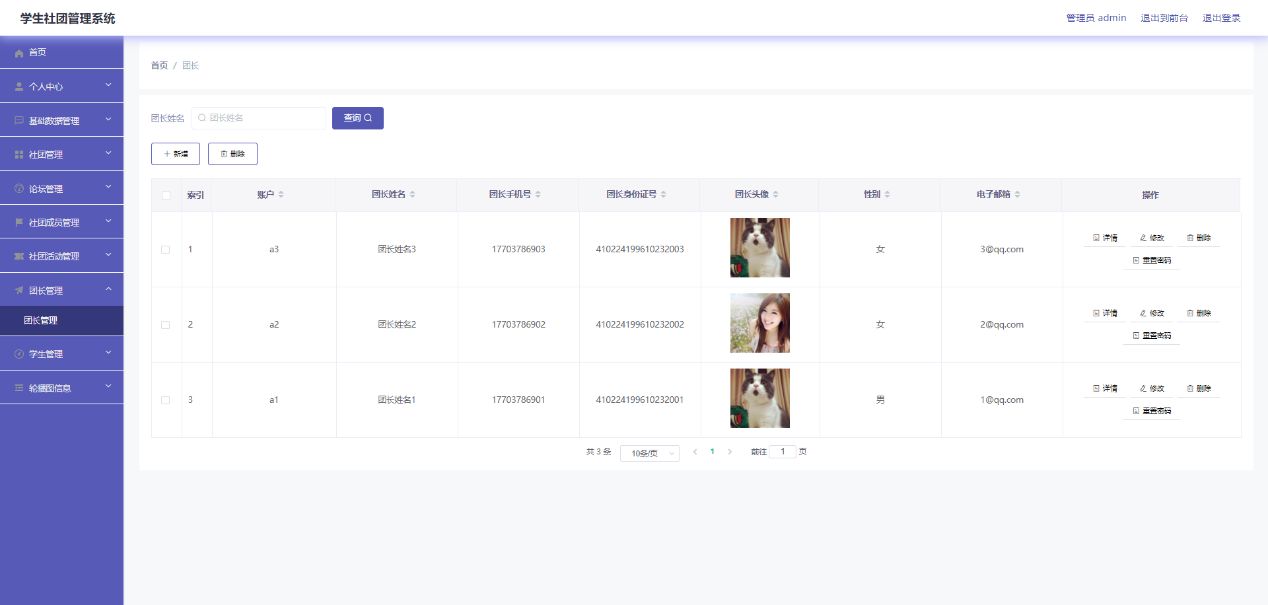Go to next page with right arrow
The image size is (1268, 605).
point(730,452)
